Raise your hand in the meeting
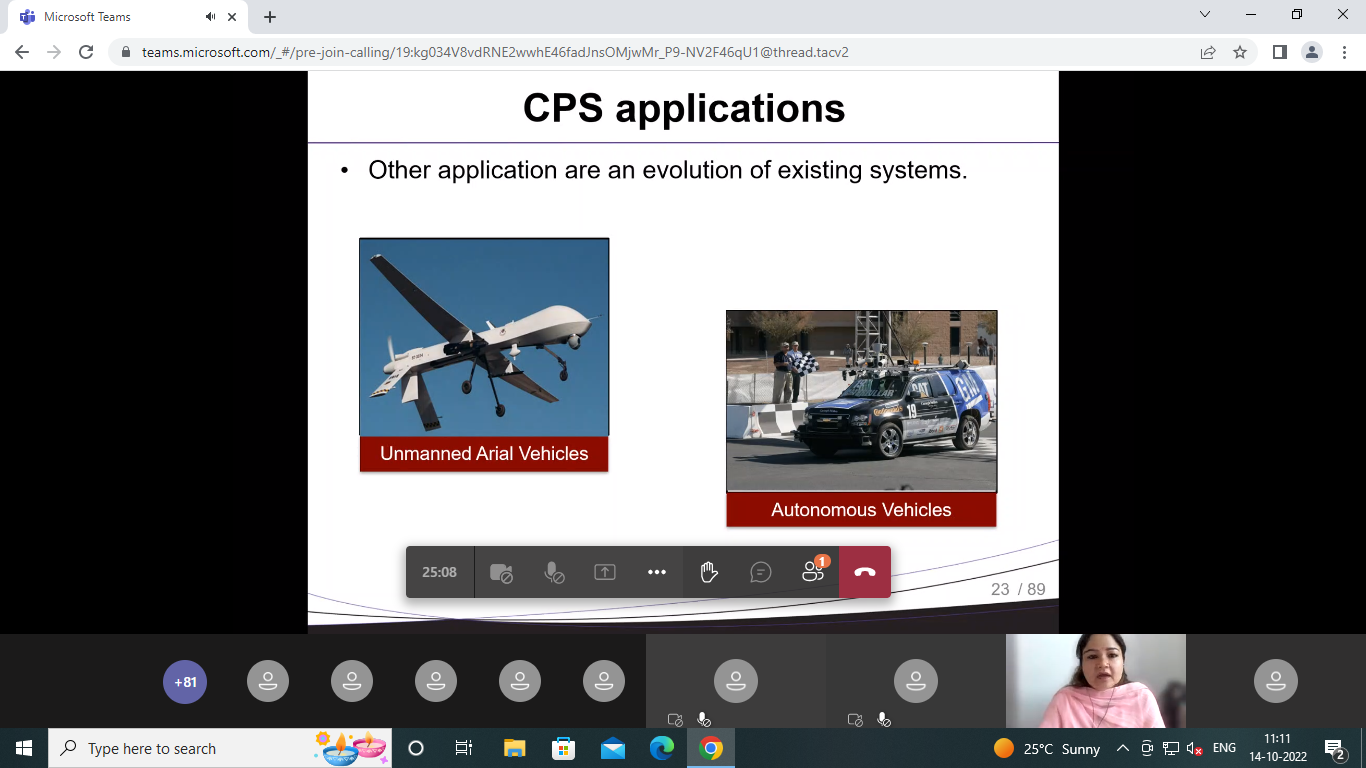 pos(709,572)
